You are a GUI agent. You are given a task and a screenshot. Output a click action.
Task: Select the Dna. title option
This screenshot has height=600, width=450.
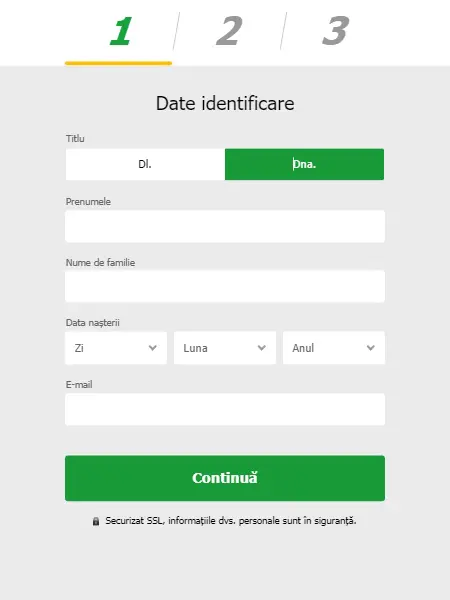[305, 164]
